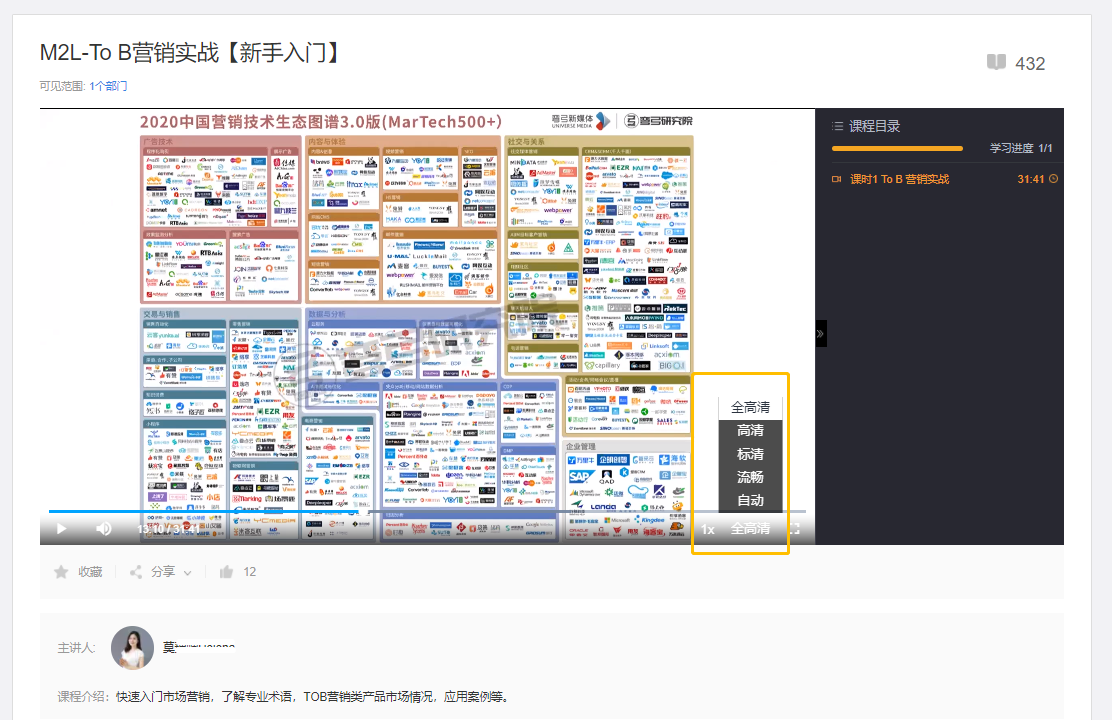The height and width of the screenshot is (720, 1112).
Task: Open the 1个部门 visibility range link
Action: (x=108, y=86)
